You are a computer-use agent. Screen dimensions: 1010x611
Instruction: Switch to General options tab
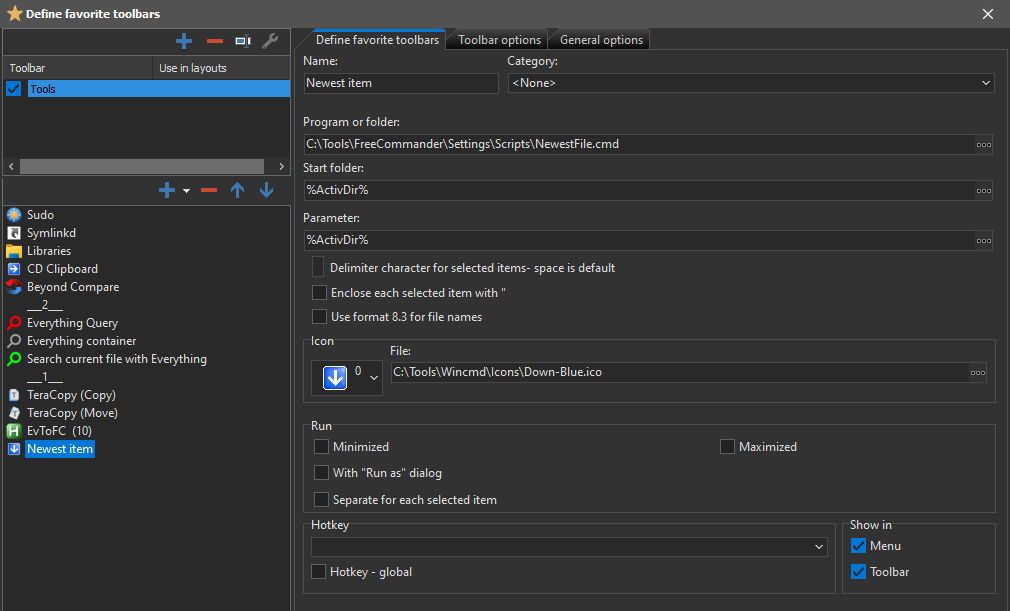(601, 40)
